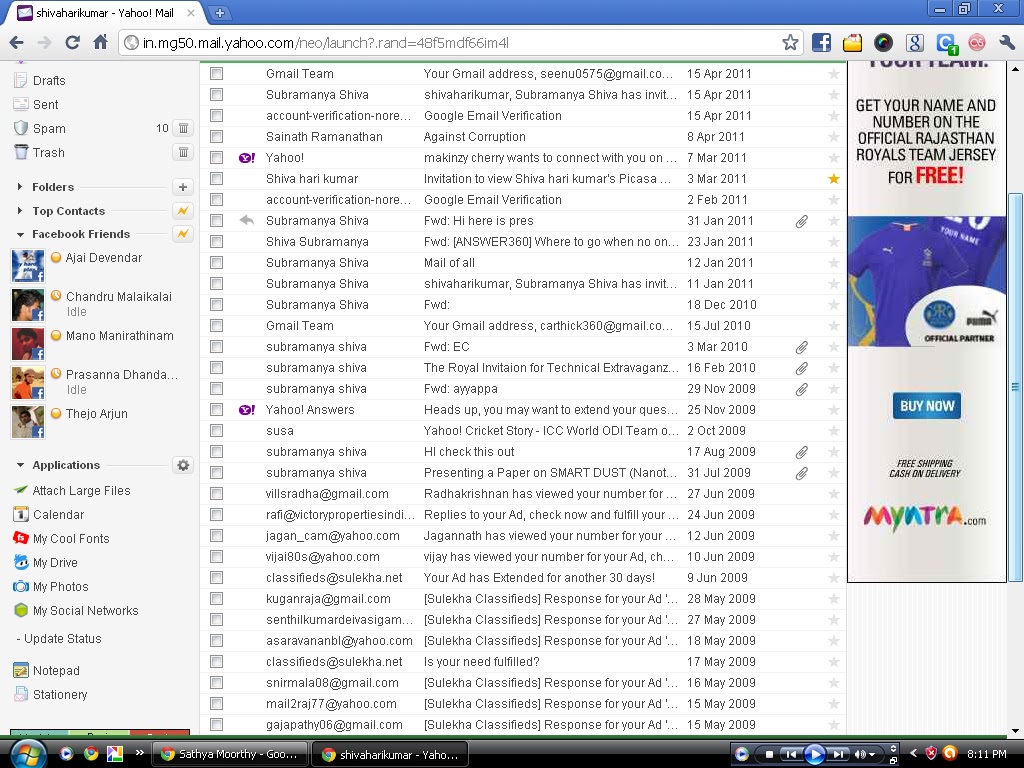Click attachment paperclip on 'Fwd: EC' email
The height and width of the screenshot is (768, 1024).
[802, 347]
